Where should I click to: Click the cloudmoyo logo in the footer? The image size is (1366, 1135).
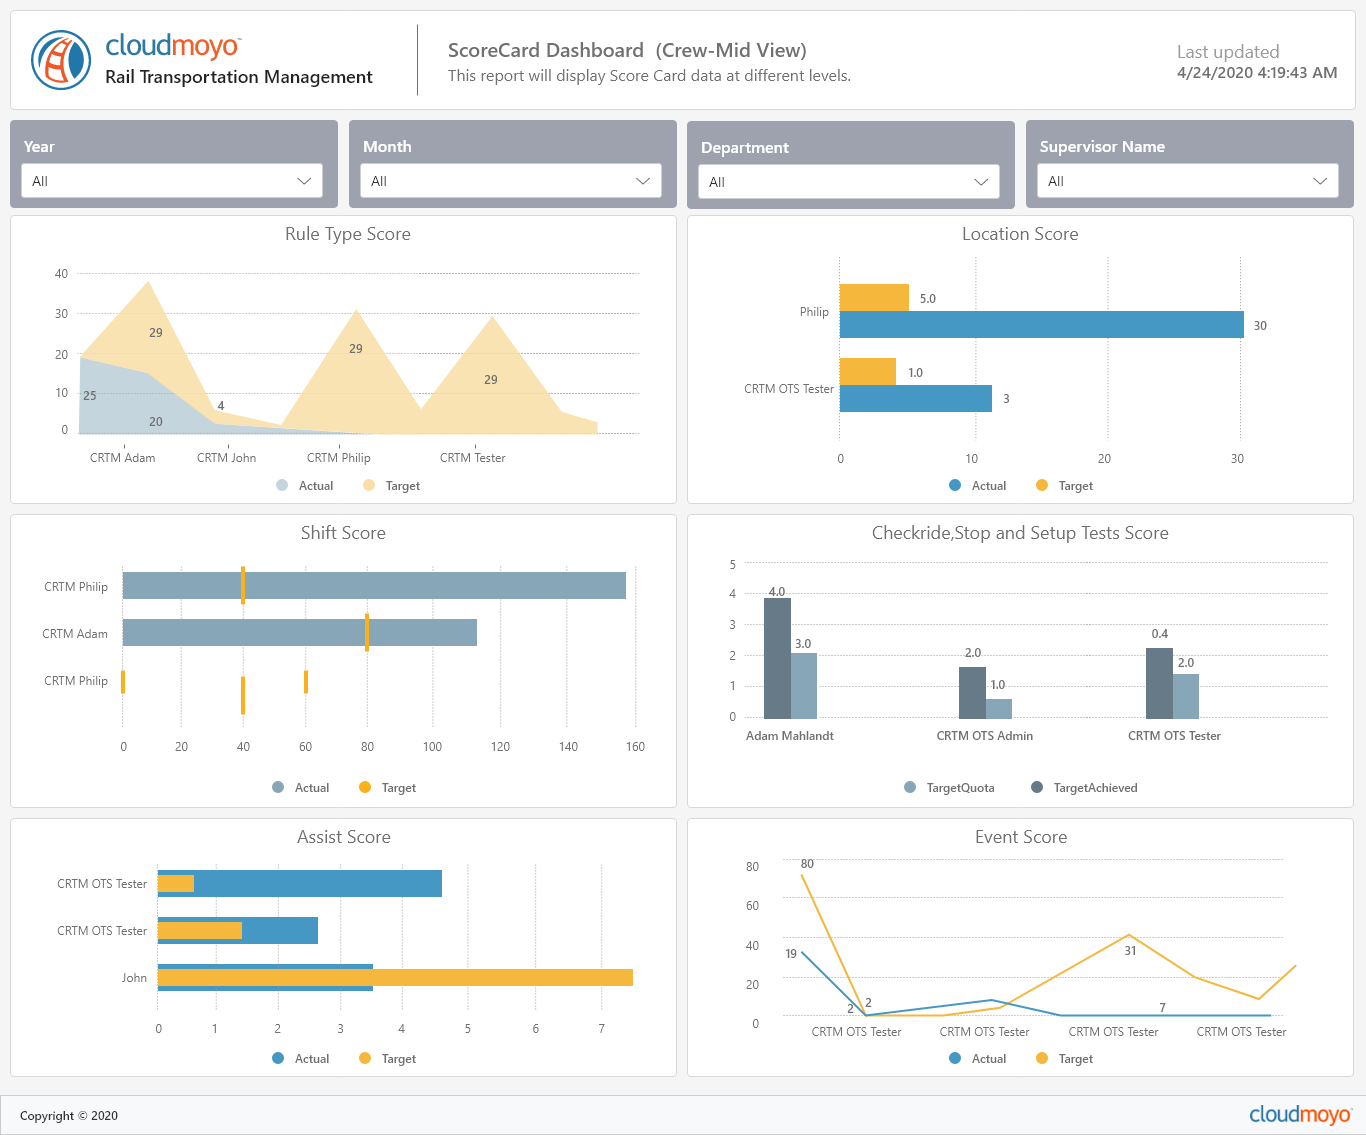1298,1114
